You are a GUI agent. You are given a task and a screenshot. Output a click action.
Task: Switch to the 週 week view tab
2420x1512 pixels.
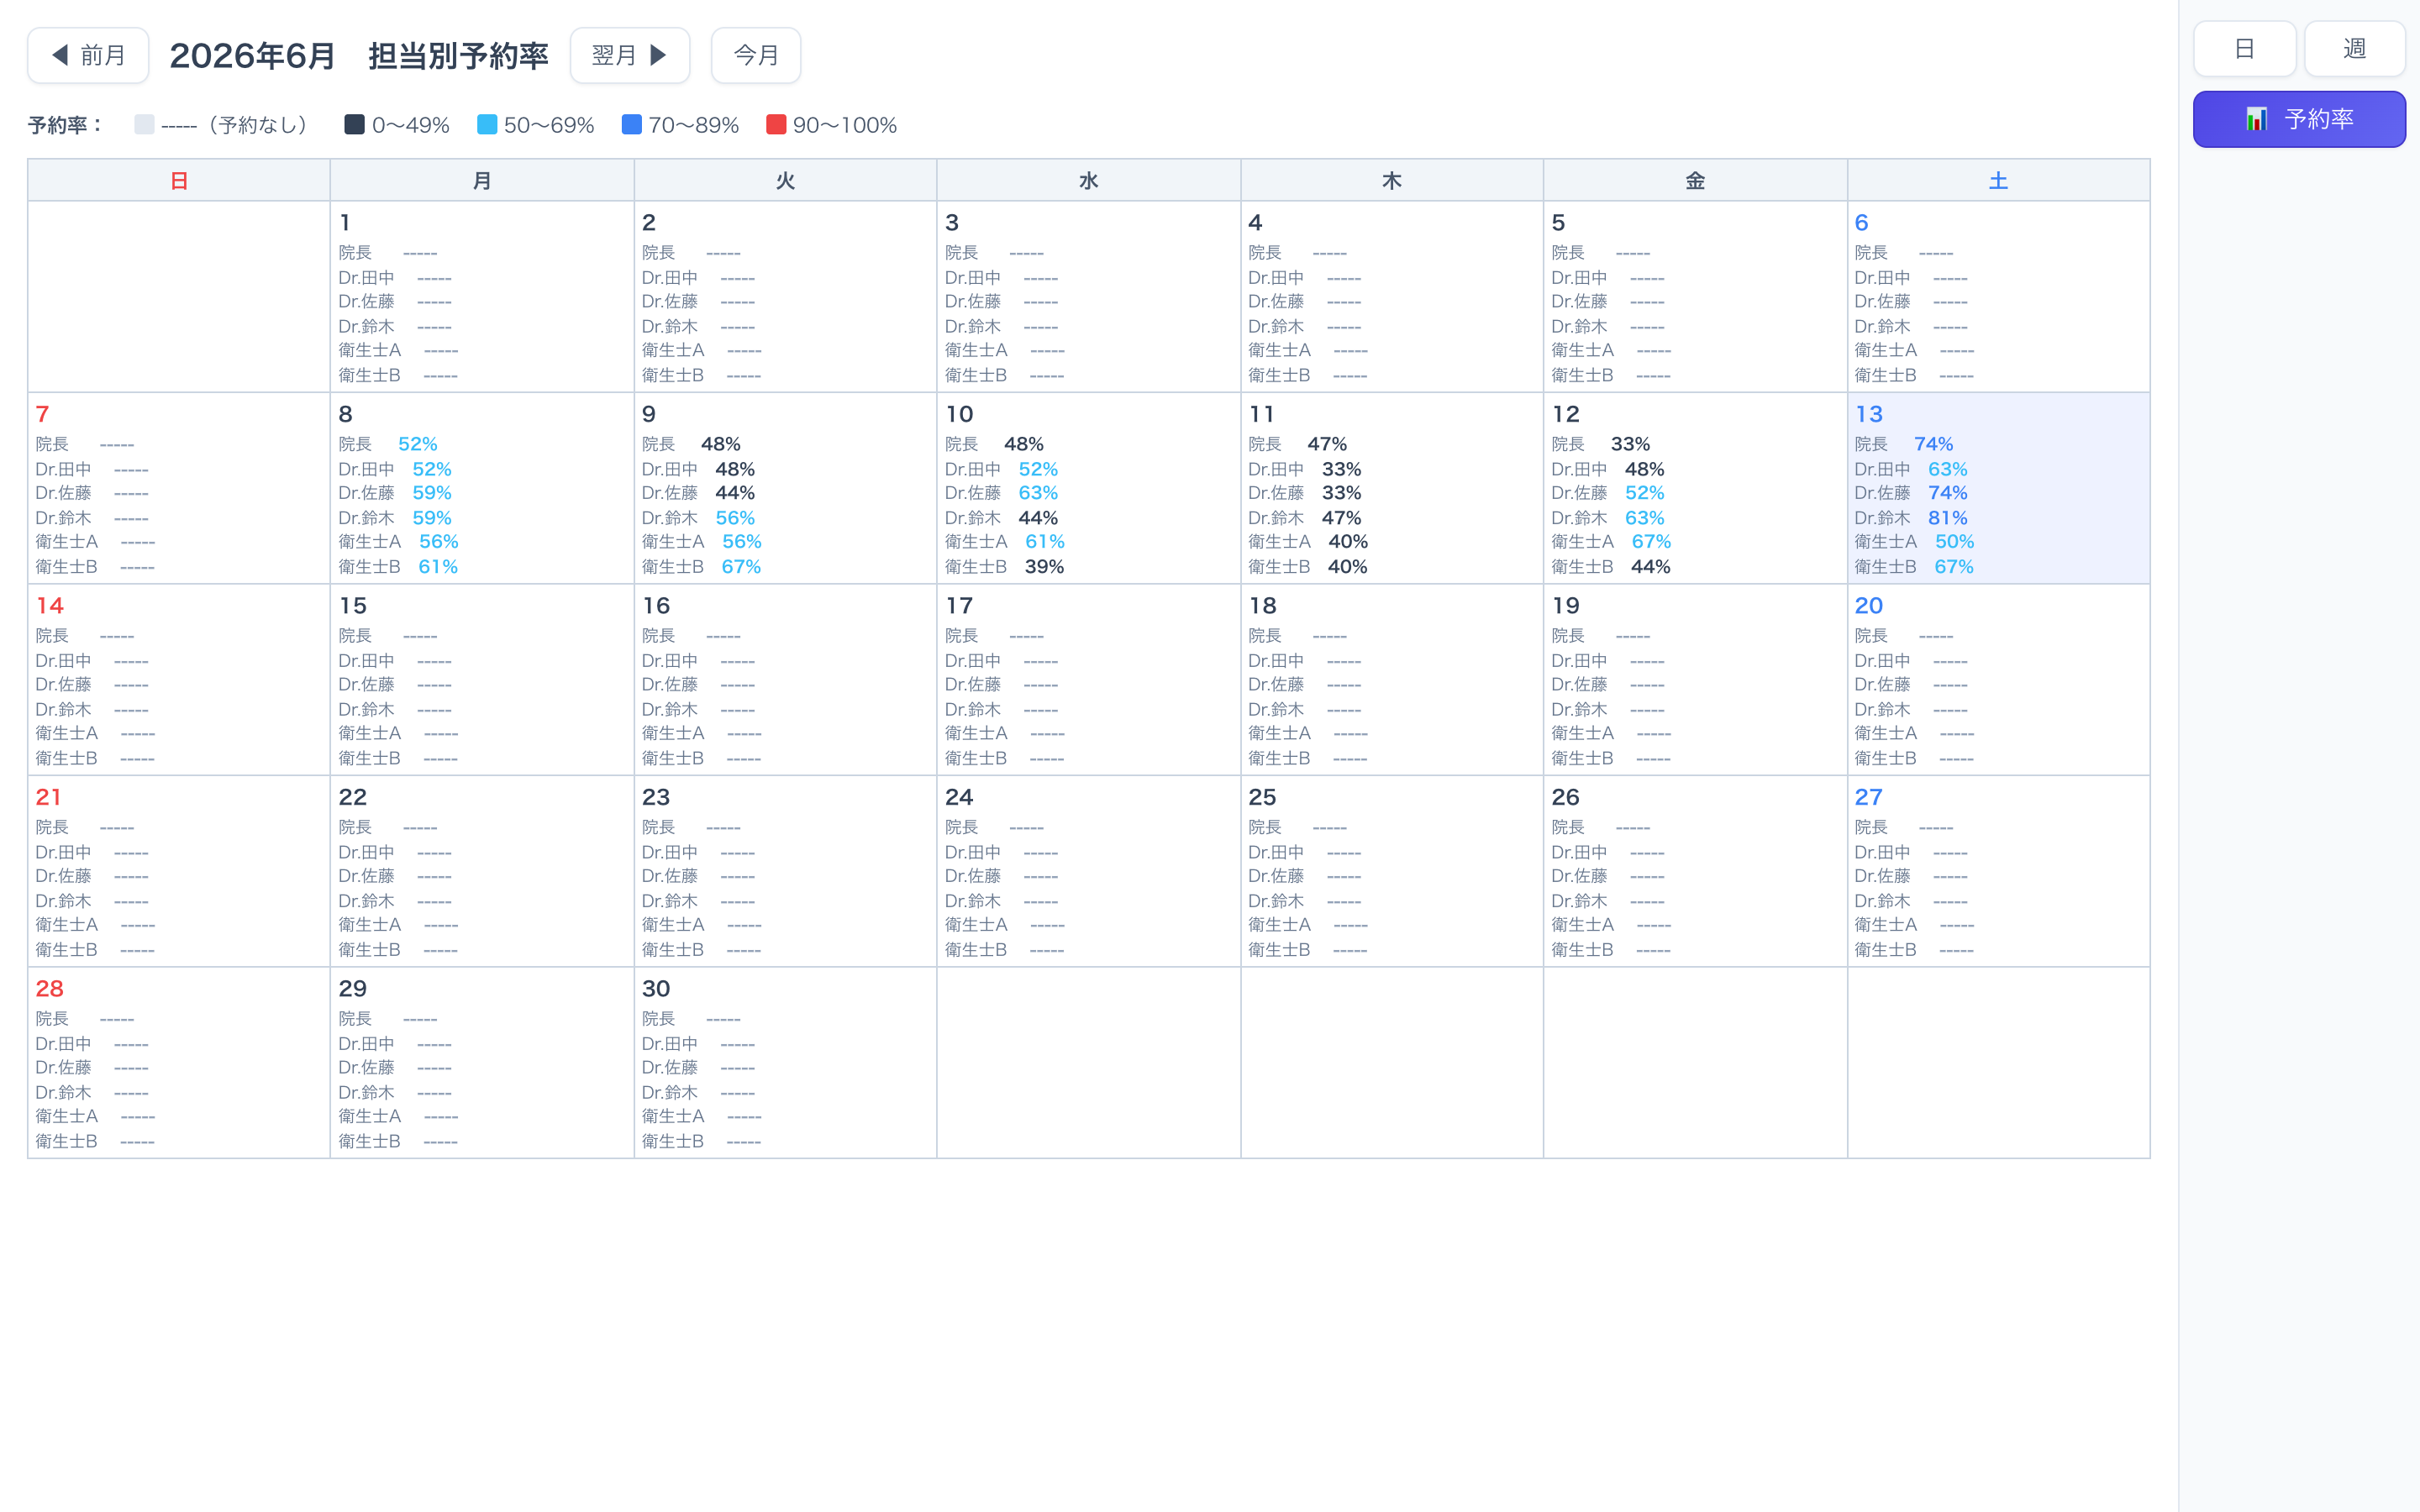coord(2354,49)
